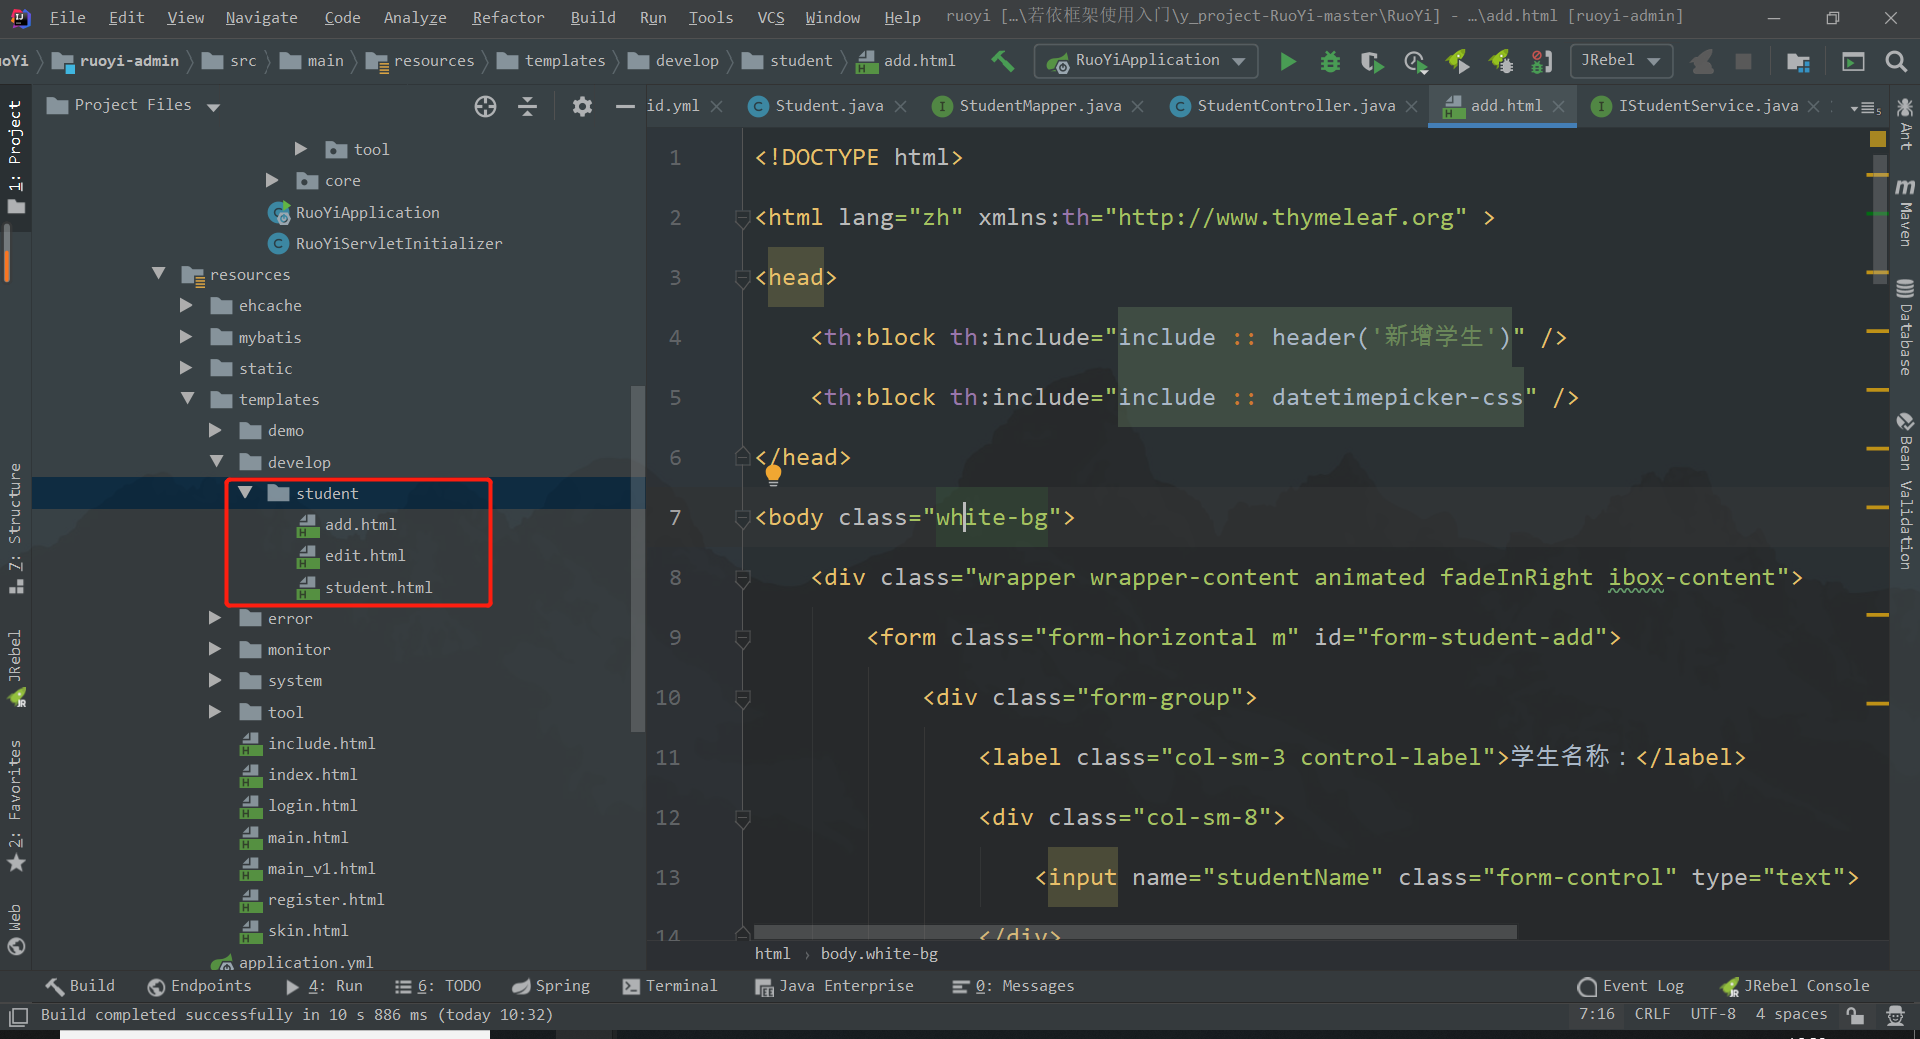
Task: Open the JRebel Console
Action: [1795, 986]
